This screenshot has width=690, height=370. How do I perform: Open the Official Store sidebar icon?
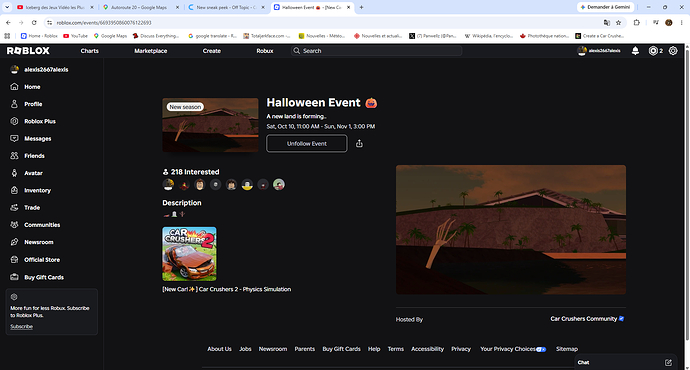pyautogui.click(x=15, y=260)
